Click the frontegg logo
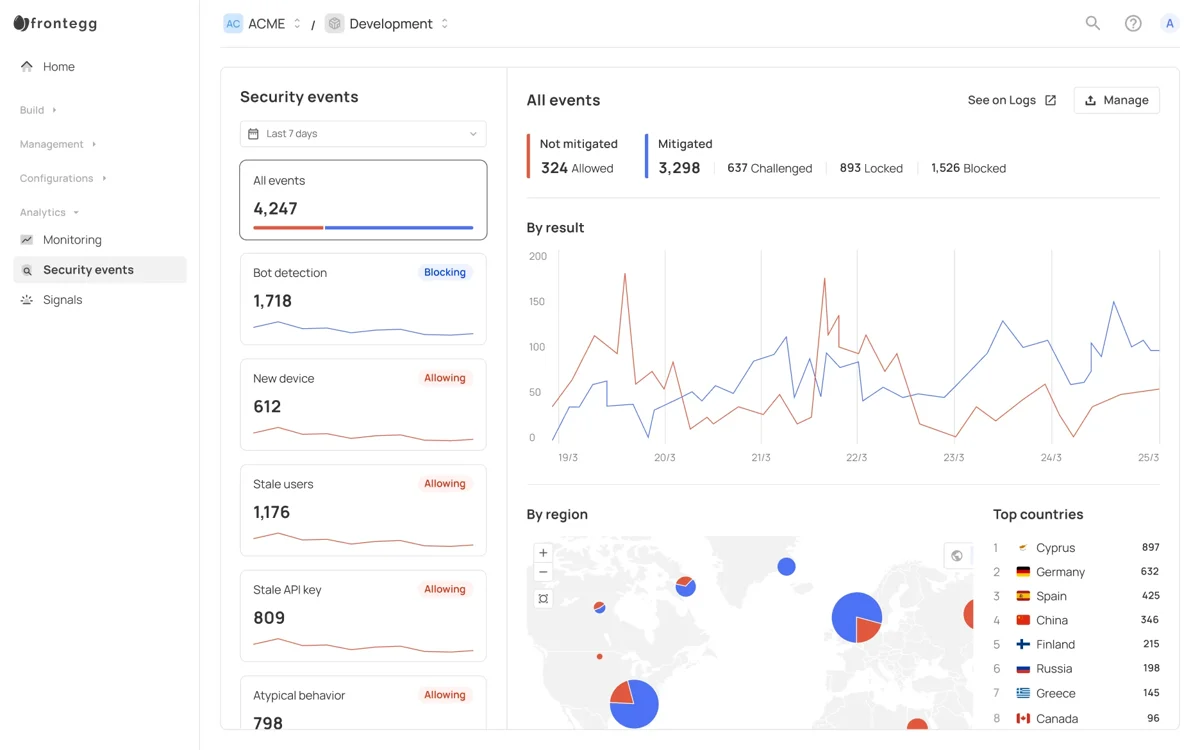 coord(55,23)
